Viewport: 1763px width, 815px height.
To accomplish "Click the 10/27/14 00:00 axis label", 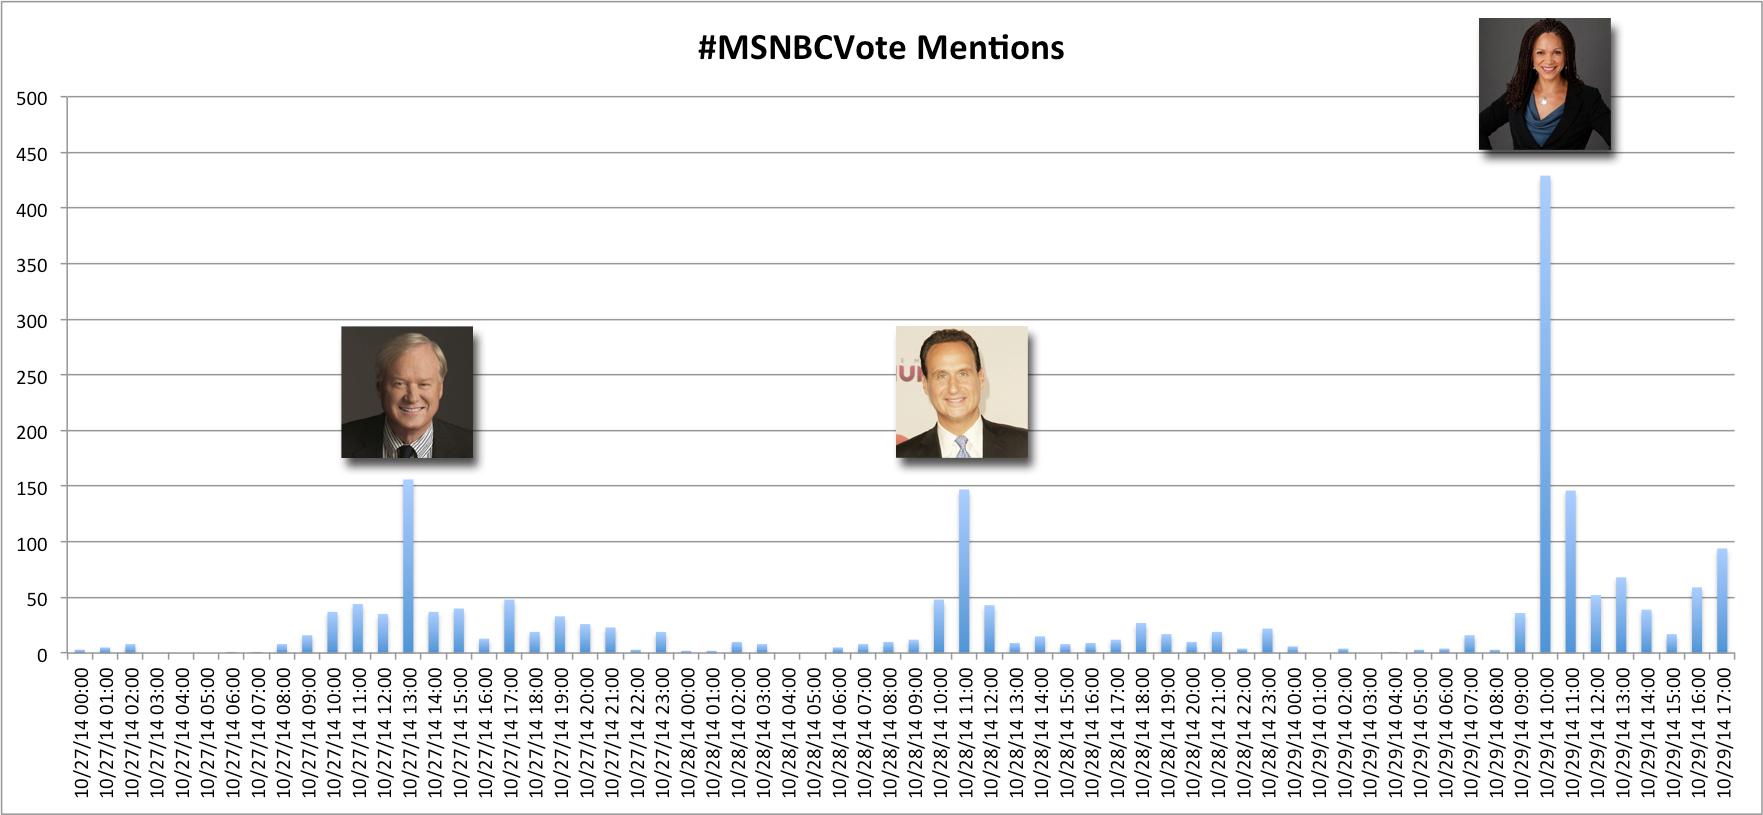I will [81, 733].
